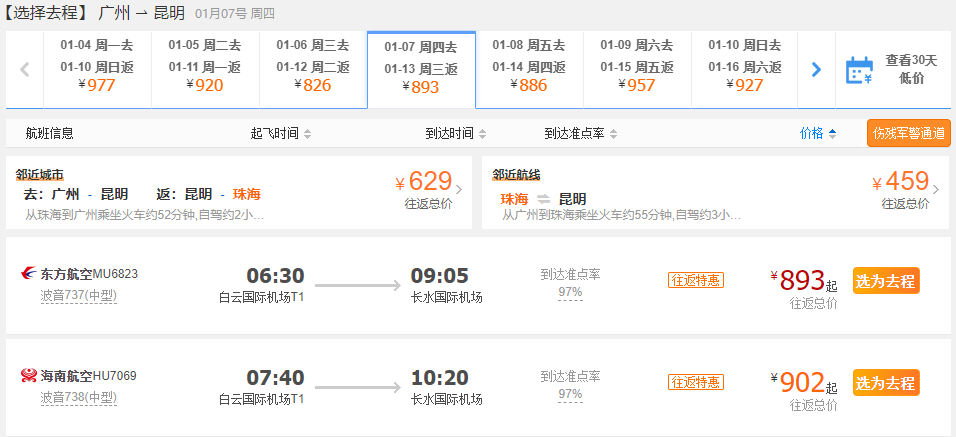Sort by on-time arrival rate (到达准点率)

(x=580, y=133)
